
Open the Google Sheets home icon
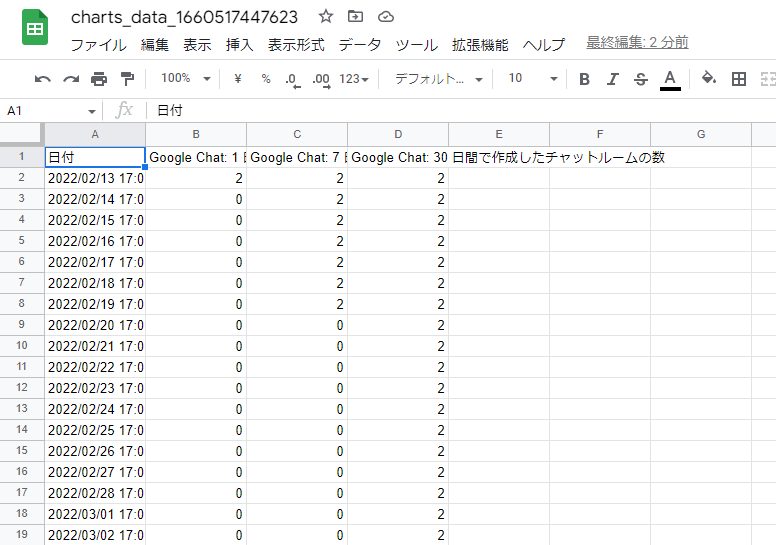click(x=35, y=27)
